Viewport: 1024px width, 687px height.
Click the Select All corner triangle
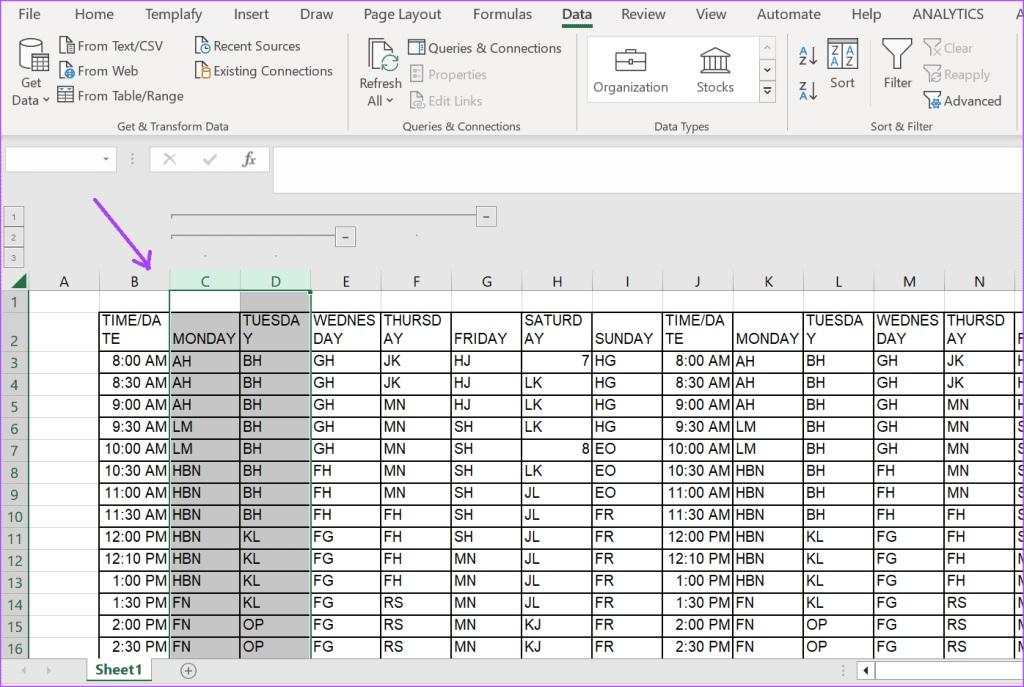point(19,281)
